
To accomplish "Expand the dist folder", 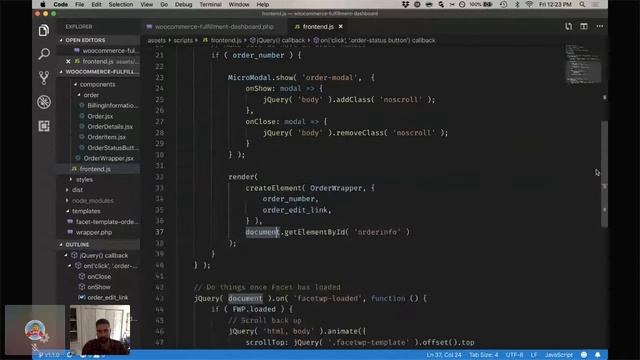I will click(78, 190).
